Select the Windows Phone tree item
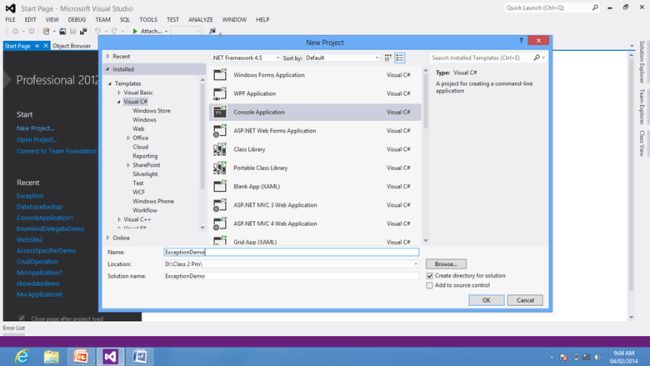This screenshot has height=366, width=650. pyautogui.click(x=153, y=201)
